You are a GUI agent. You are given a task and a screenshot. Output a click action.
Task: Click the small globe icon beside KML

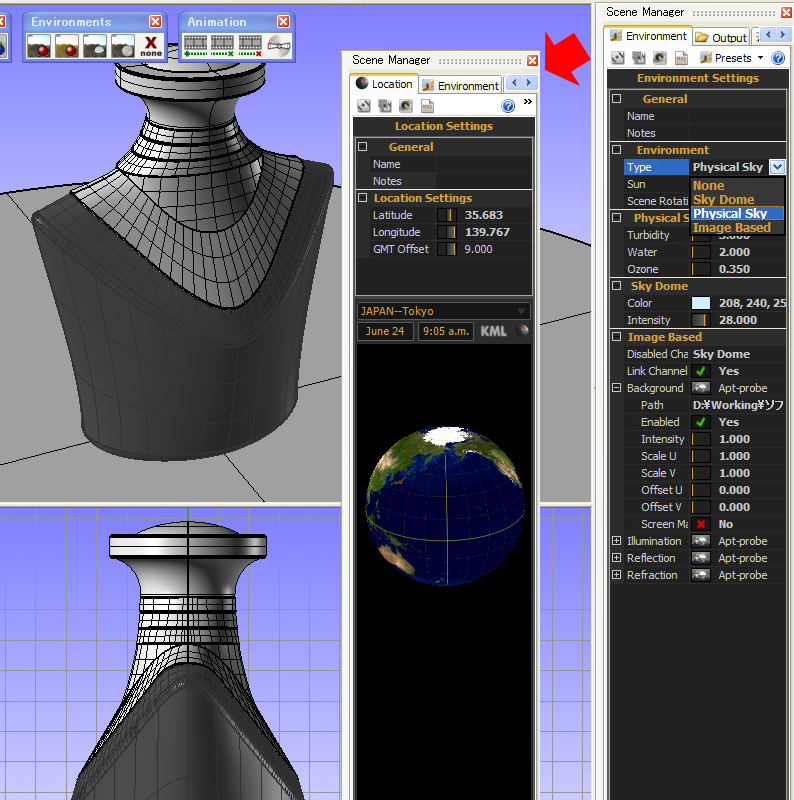520,331
